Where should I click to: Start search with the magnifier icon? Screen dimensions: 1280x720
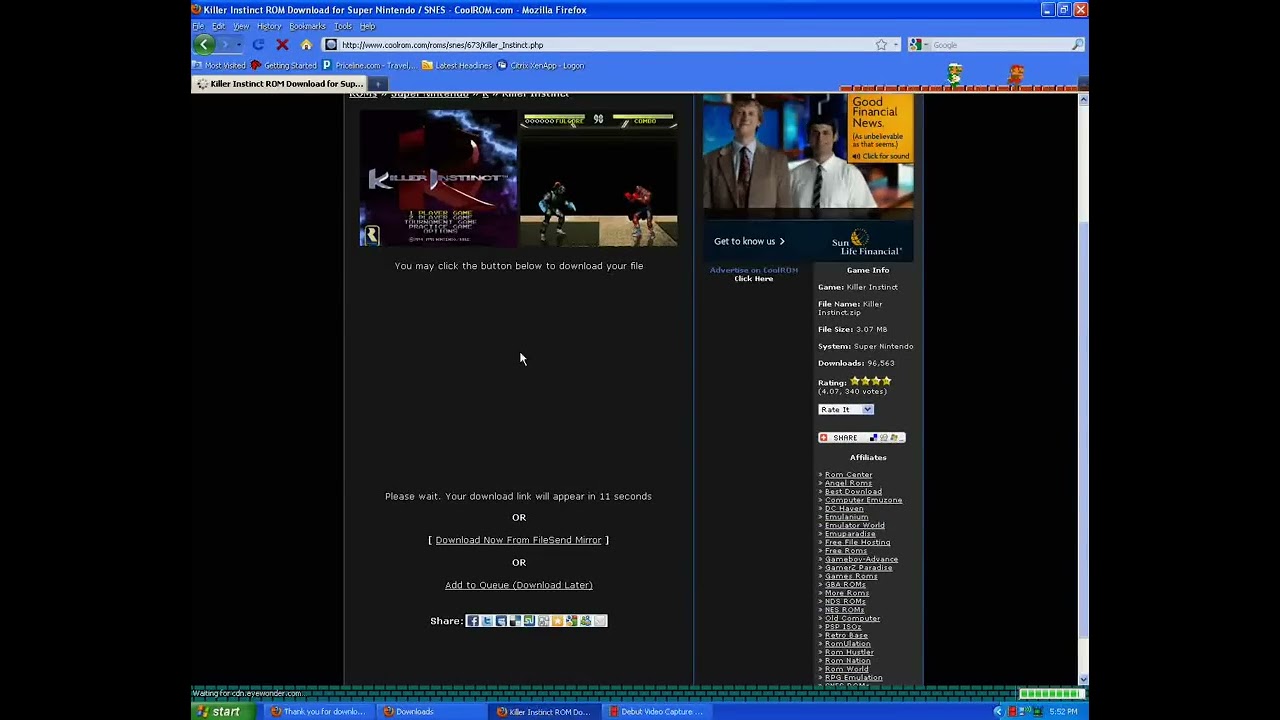coord(1077,45)
